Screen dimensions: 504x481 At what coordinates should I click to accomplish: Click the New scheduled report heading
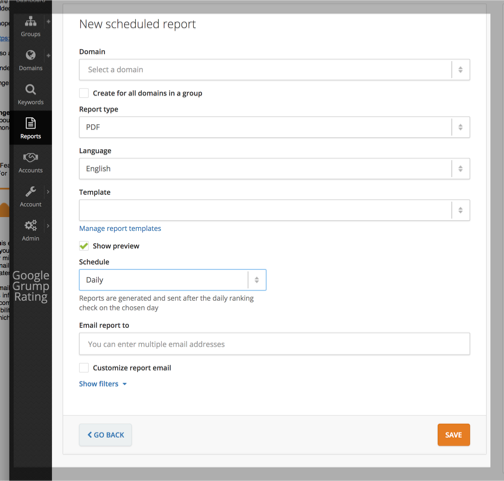(137, 24)
